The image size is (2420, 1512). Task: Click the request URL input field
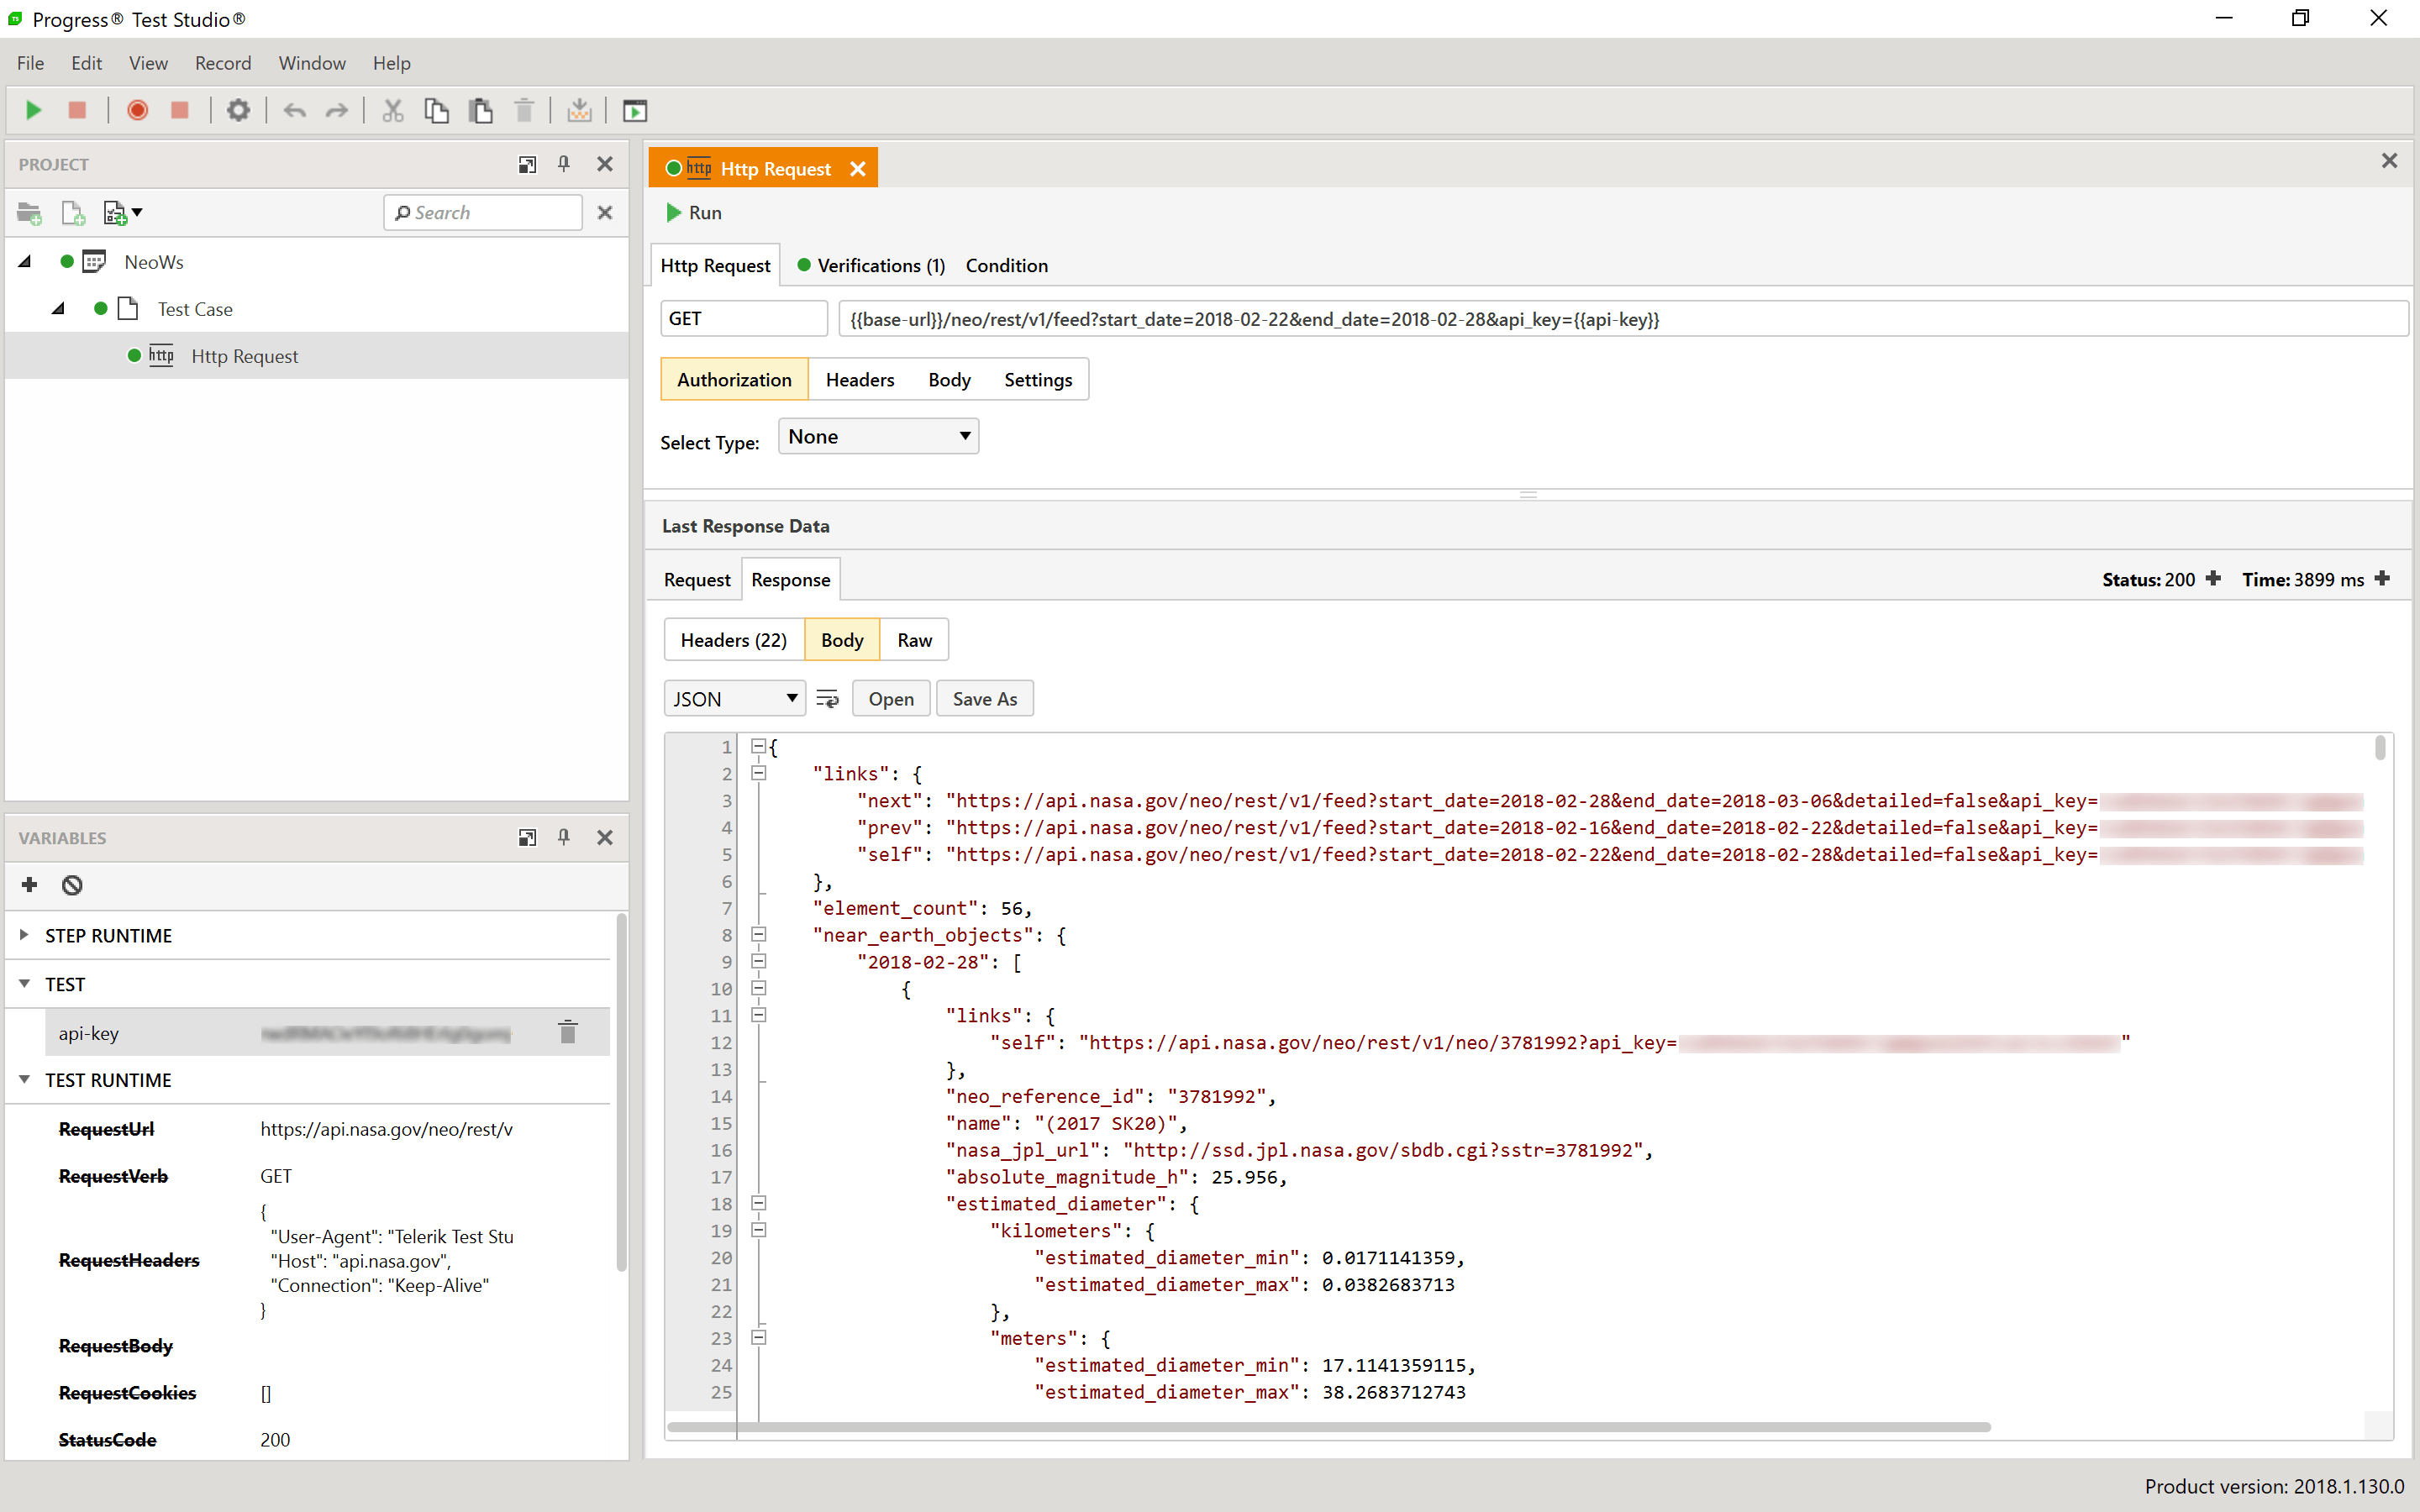1623,319
